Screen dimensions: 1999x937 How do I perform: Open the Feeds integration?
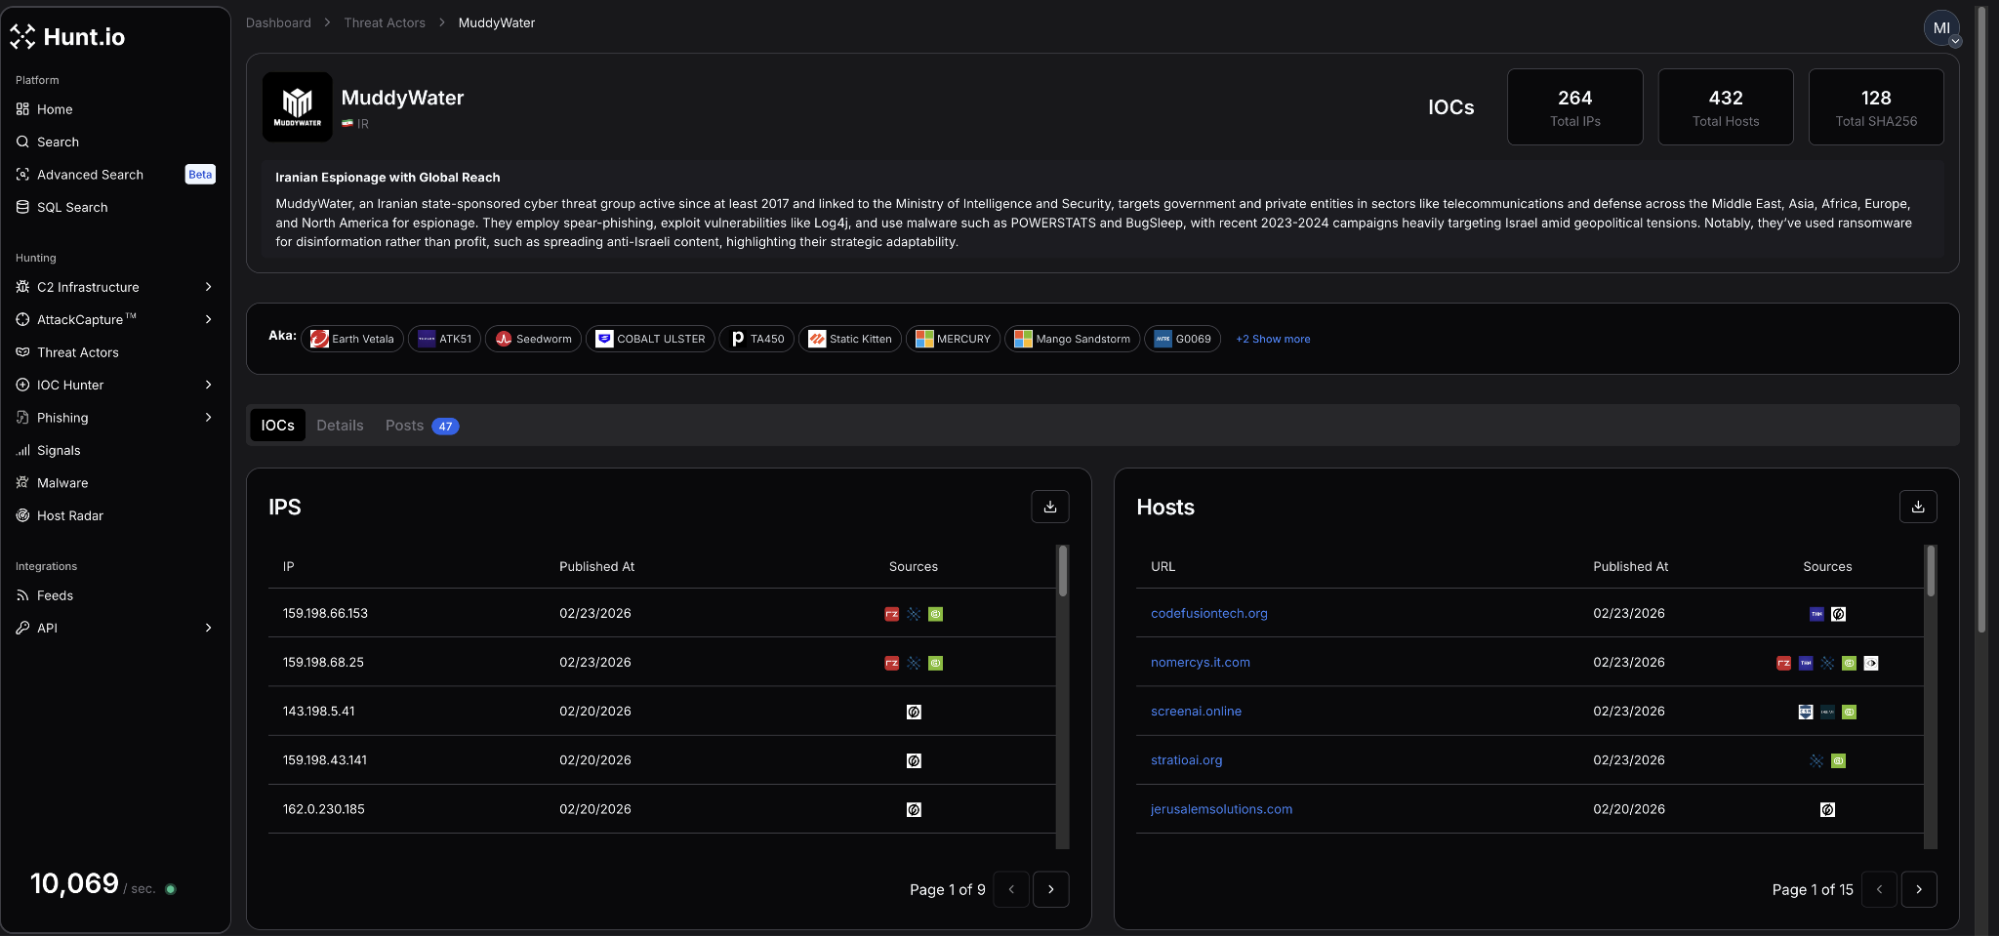[54, 596]
